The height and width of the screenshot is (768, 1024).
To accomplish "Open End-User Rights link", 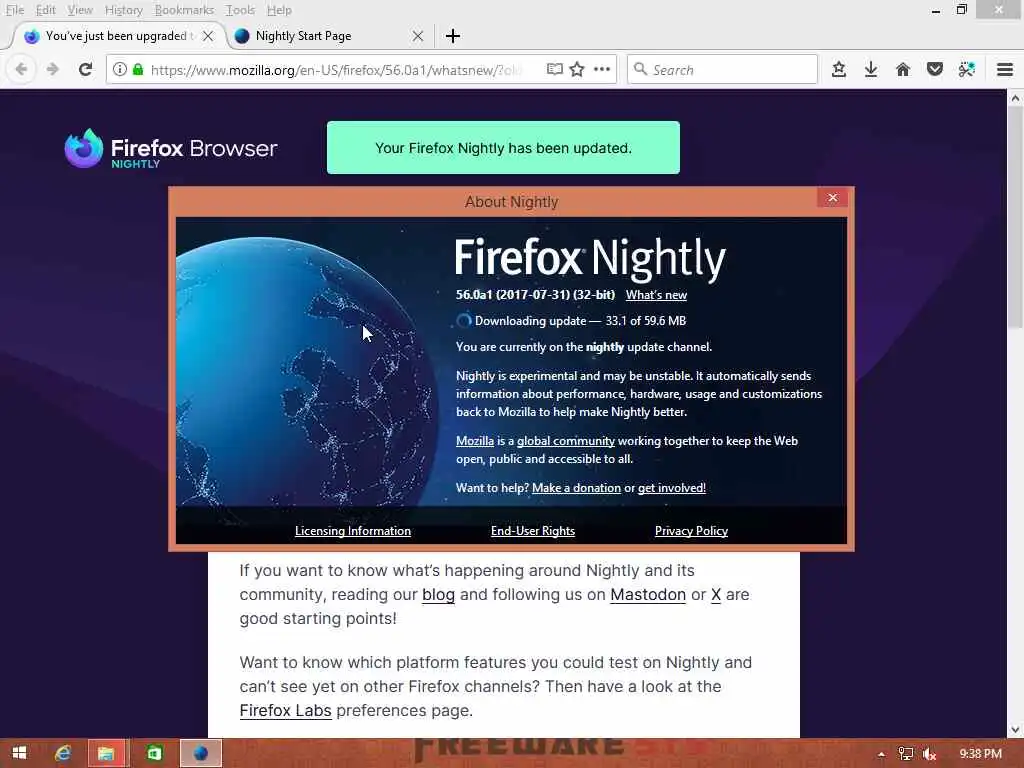I will [x=533, y=531].
